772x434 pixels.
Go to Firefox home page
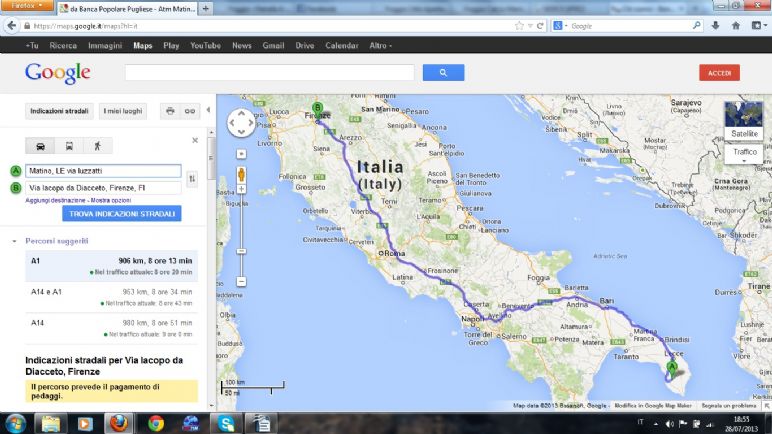(736, 26)
